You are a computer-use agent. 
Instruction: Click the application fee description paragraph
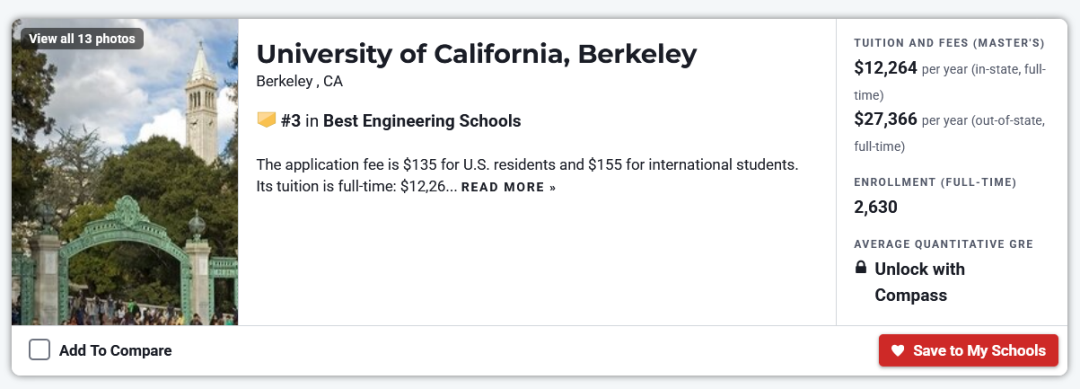(x=527, y=176)
